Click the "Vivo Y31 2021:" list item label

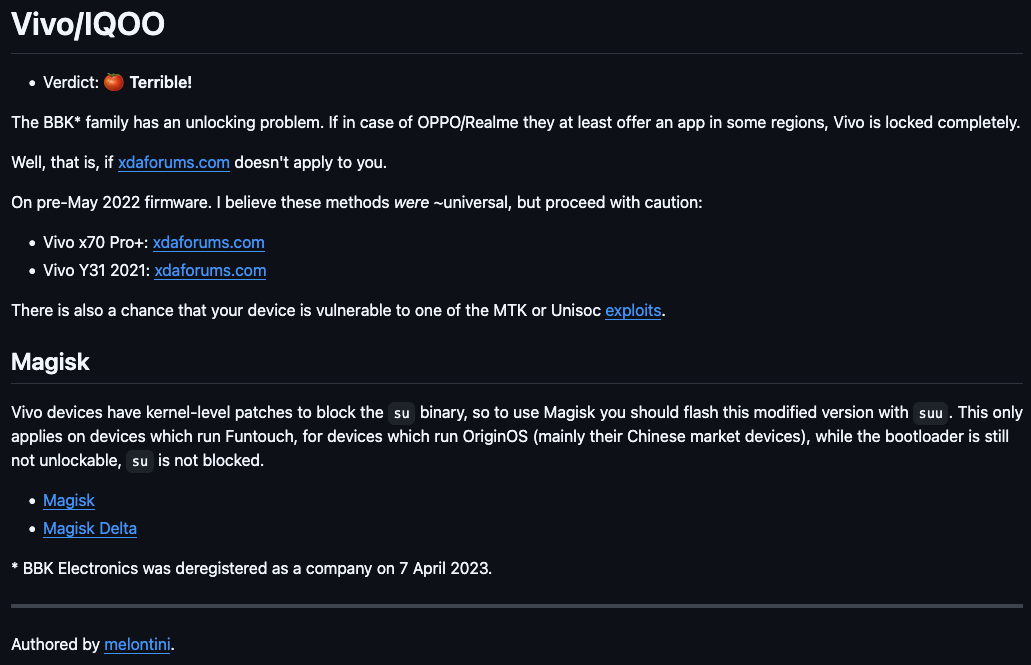[x=97, y=270]
